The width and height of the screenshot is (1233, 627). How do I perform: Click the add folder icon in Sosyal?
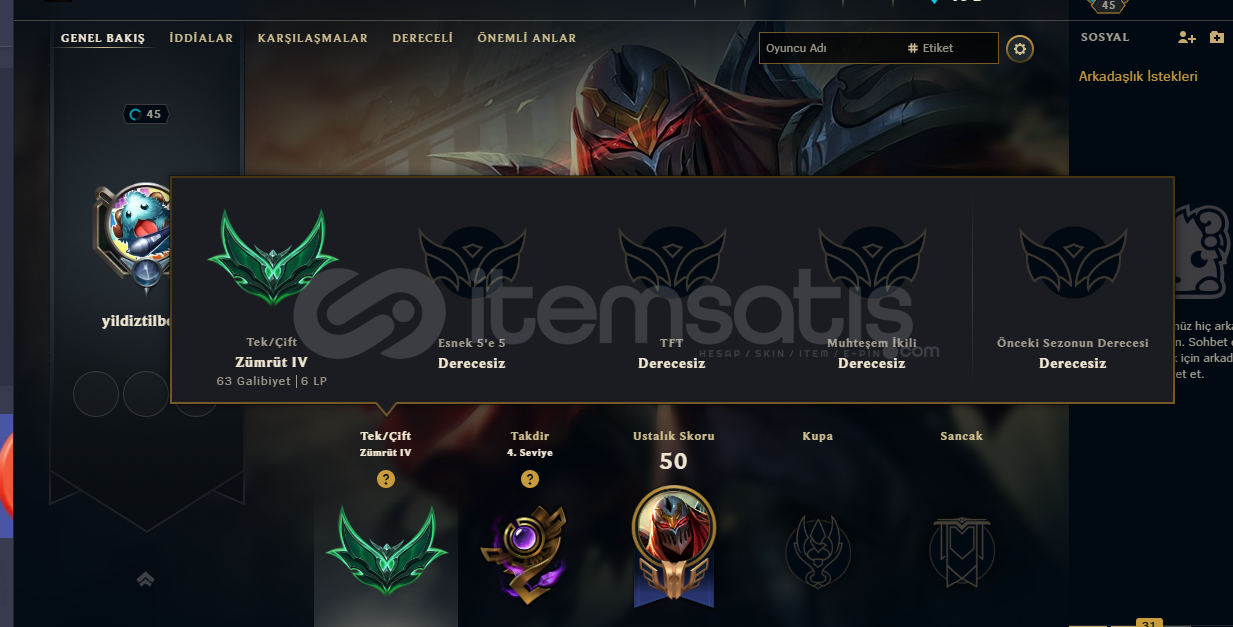click(x=1216, y=37)
